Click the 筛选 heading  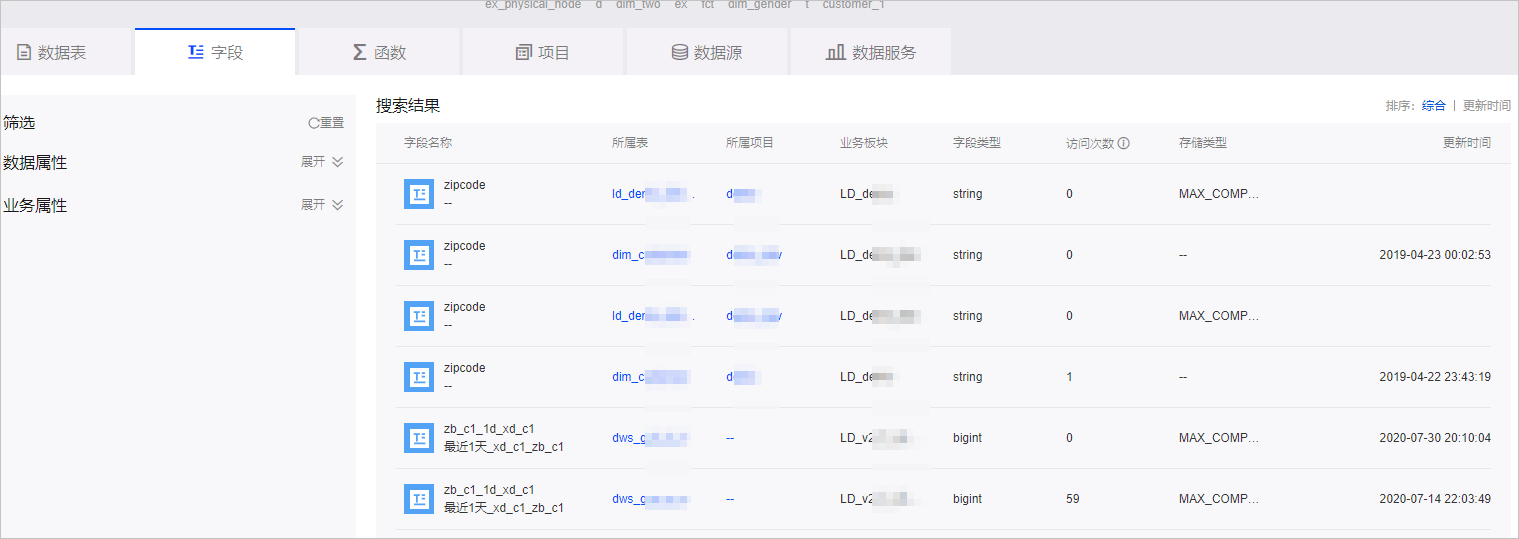pyautogui.click(x=19, y=122)
